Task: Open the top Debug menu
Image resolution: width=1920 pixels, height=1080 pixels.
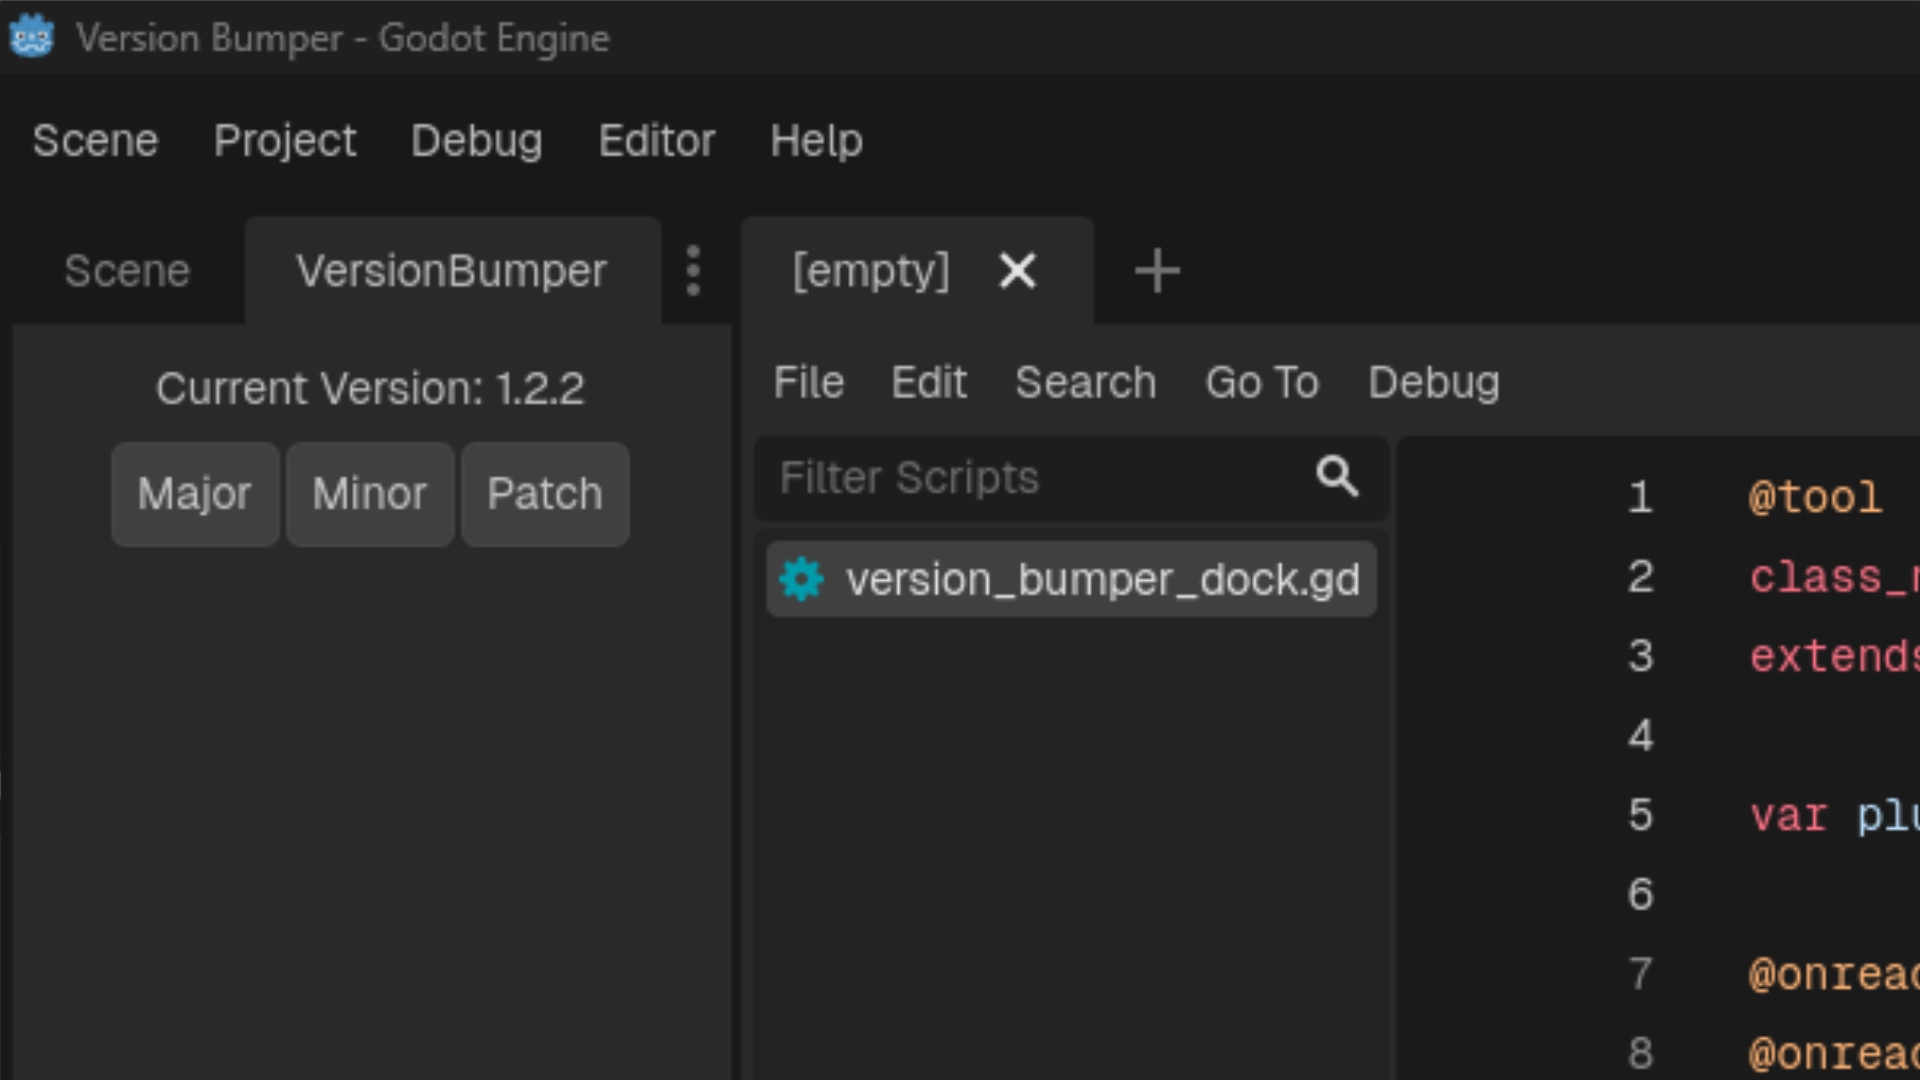Action: [x=476, y=141]
